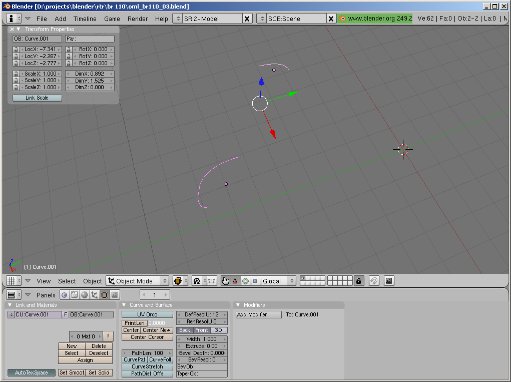
Task: Open the viewport draw type shading icon
Action: pyautogui.click(x=178, y=281)
